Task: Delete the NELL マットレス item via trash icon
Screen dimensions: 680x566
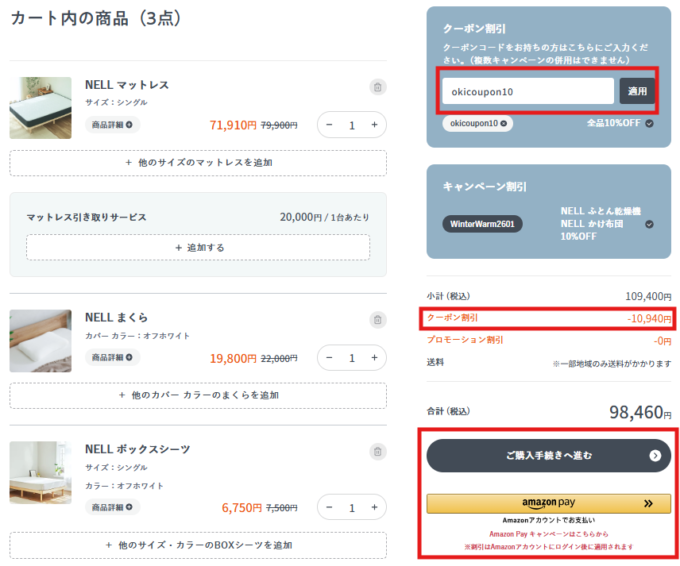Action: 377,87
